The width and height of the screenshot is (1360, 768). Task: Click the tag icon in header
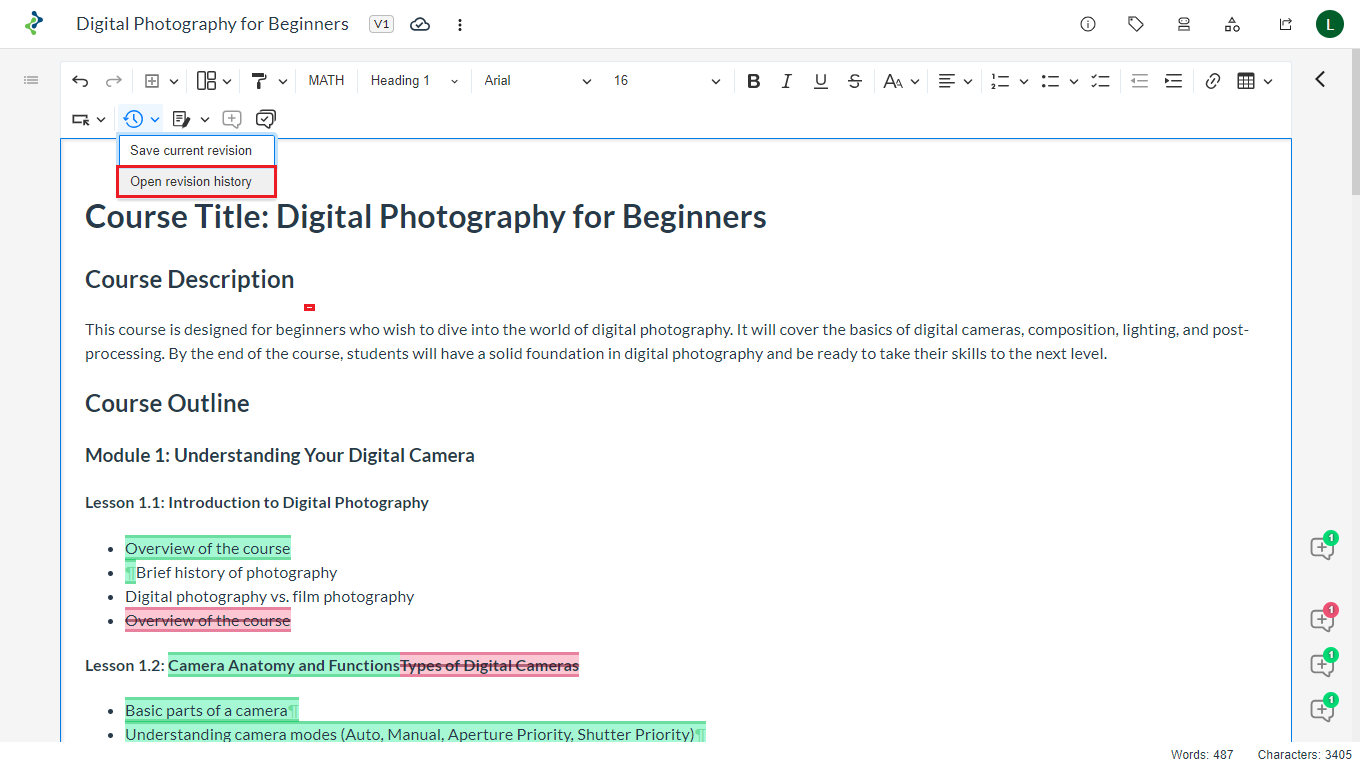pos(1136,24)
